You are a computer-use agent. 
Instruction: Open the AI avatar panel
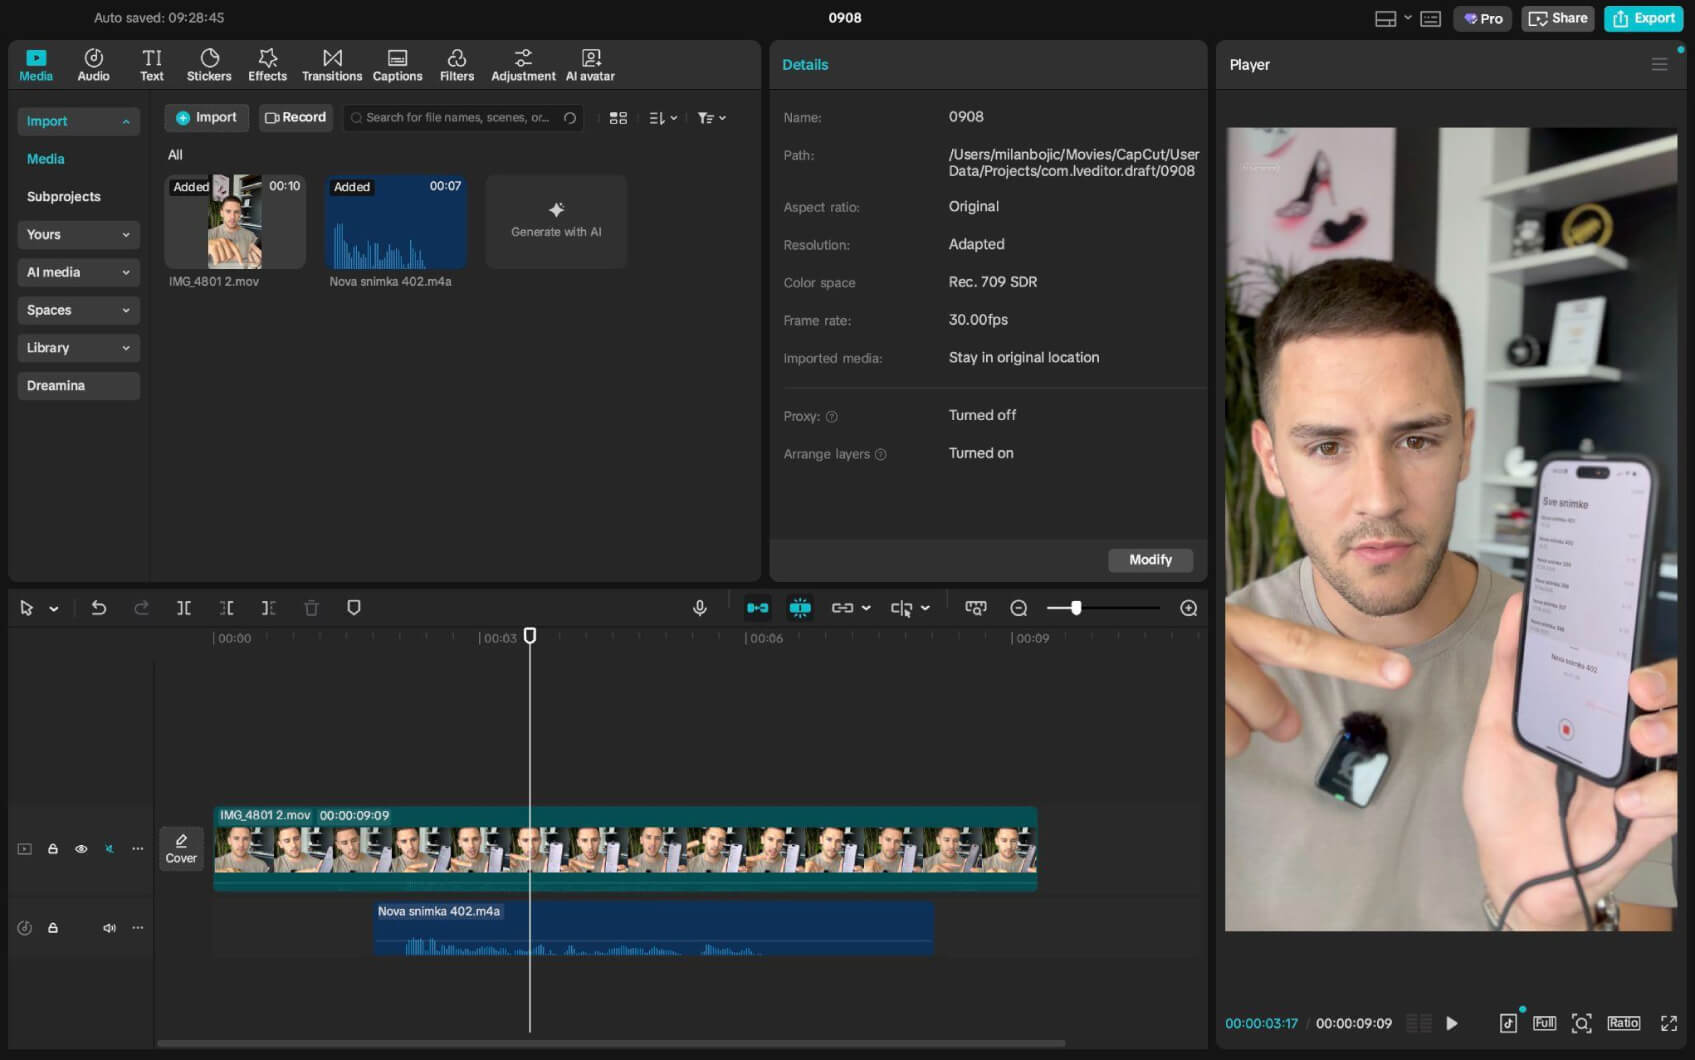click(590, 65)
